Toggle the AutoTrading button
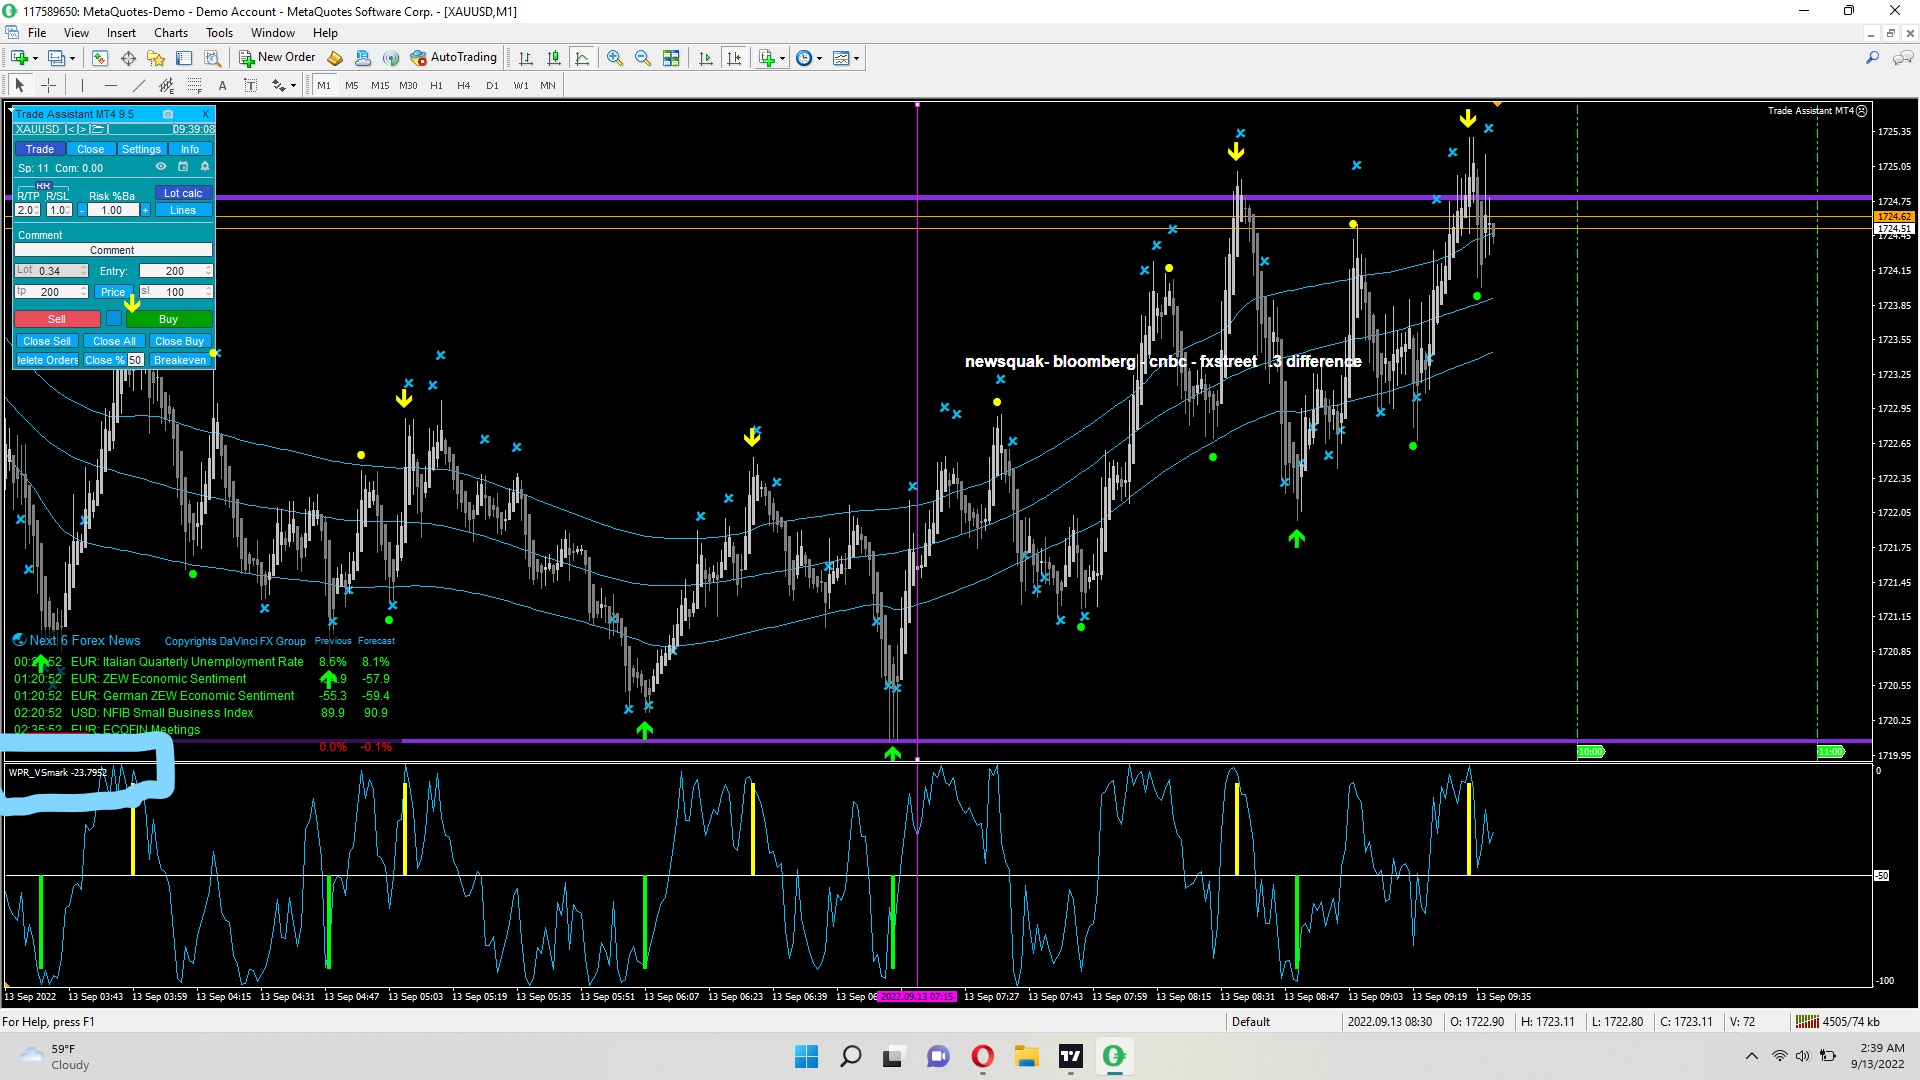This screenshot has width=1920, height=1080. (x=454, y=58)
